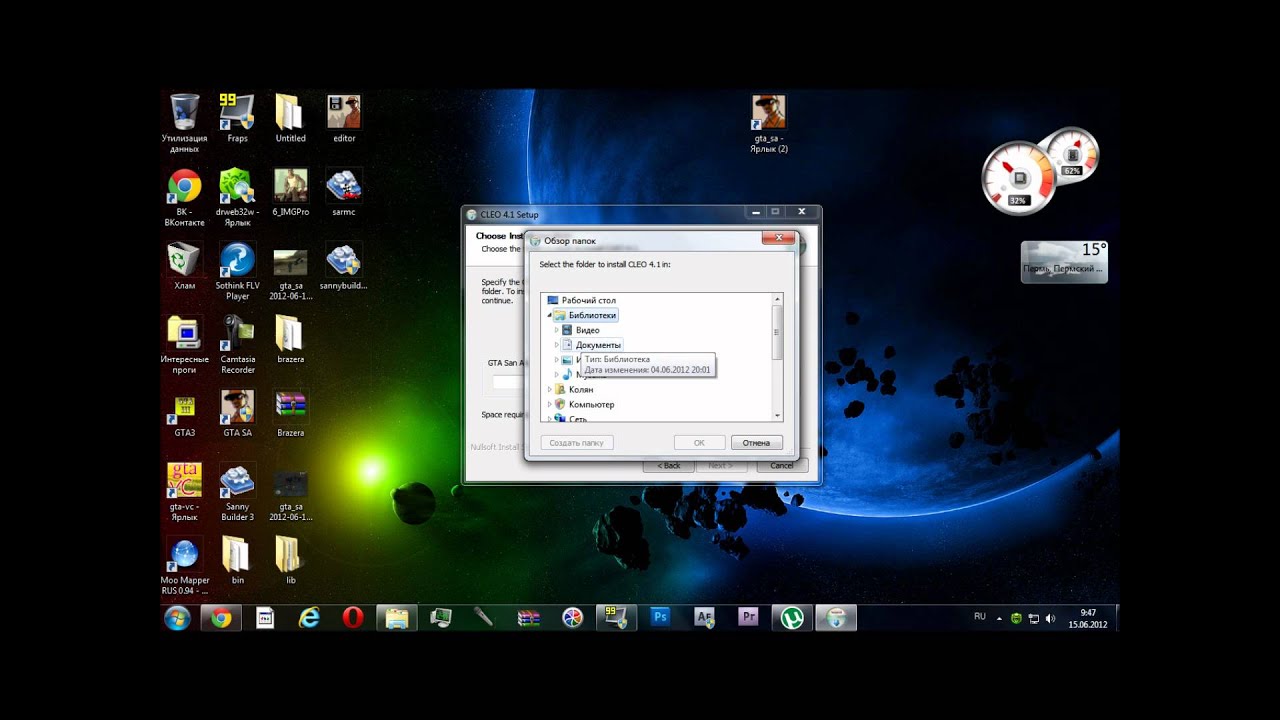This screenshot has width=1280, height=720.
Task: Open the ВК - ВКонтакте Chrome shortcut
Action: 184,197
